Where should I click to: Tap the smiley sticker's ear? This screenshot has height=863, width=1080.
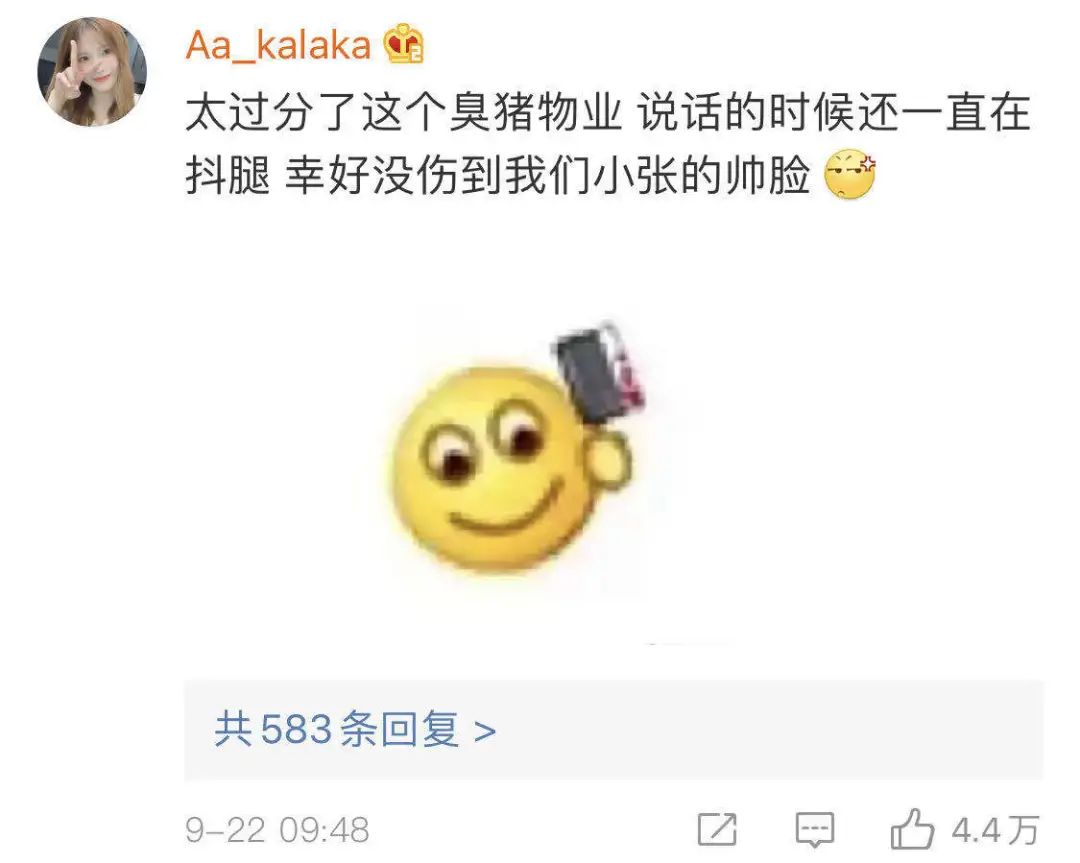coord(610,460)
